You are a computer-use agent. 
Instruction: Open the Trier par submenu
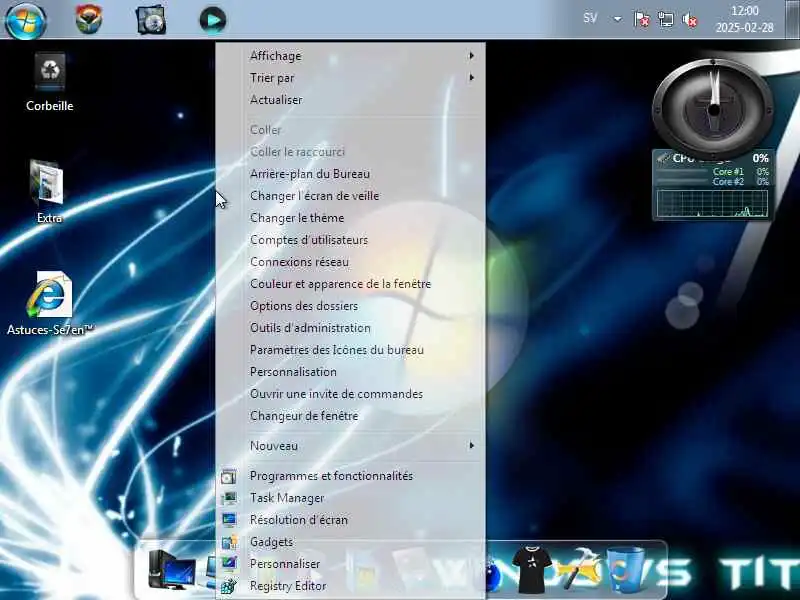[x=351, y=78]
